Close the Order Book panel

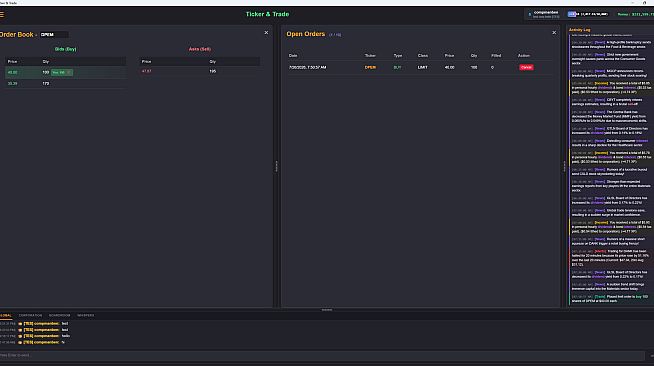pos(266,33)
